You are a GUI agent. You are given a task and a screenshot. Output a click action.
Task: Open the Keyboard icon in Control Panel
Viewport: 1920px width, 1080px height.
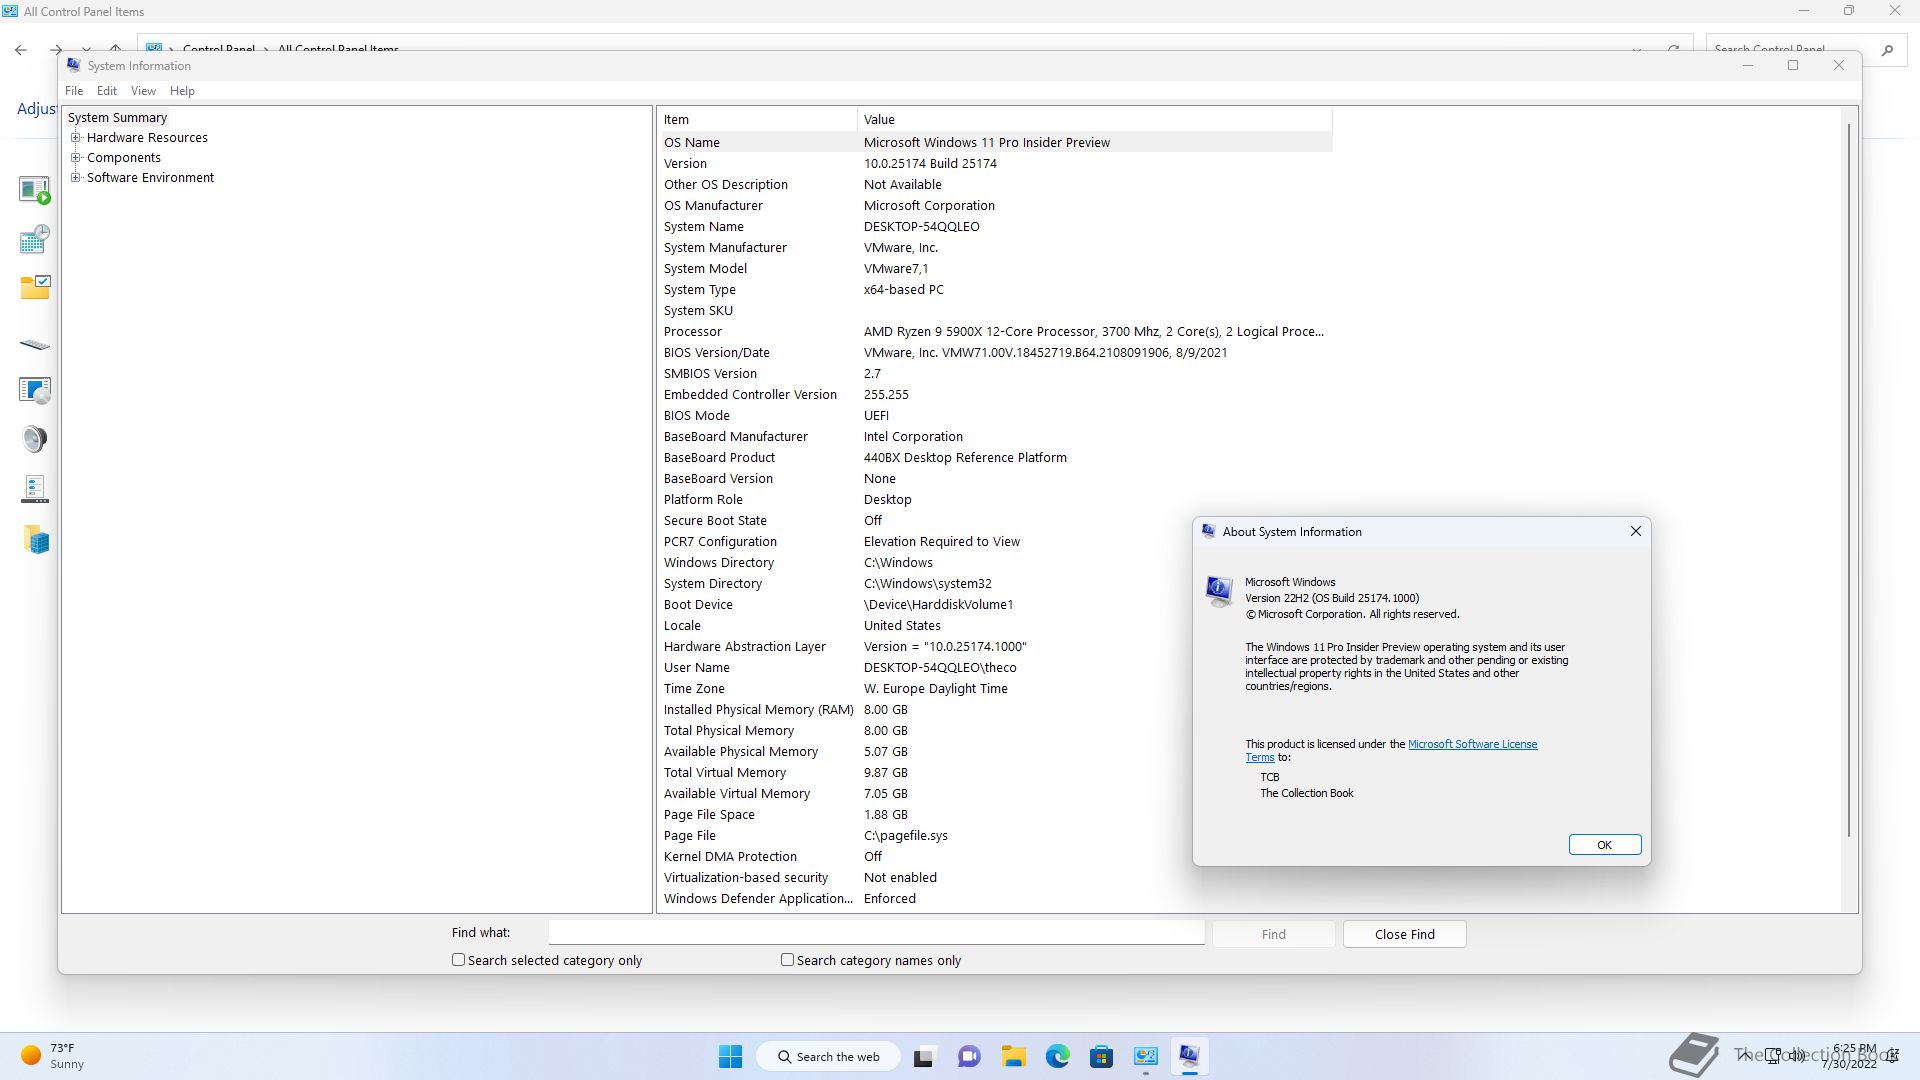tap(35, 345)
